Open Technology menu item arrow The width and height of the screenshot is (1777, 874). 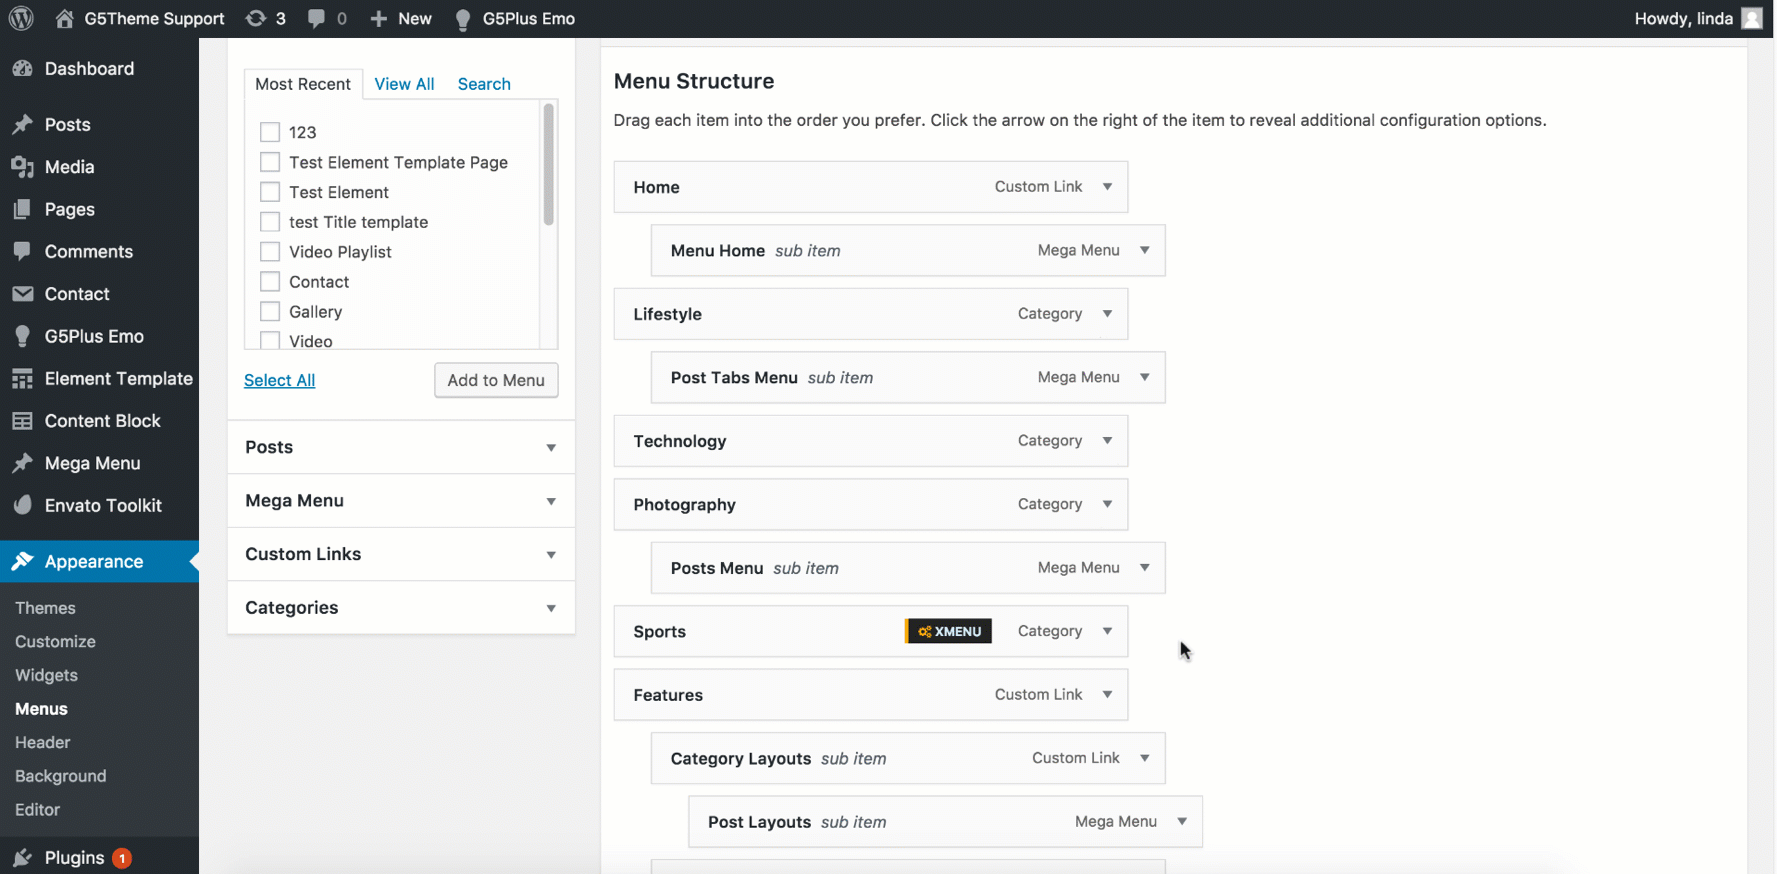(x=1107, y=441)
